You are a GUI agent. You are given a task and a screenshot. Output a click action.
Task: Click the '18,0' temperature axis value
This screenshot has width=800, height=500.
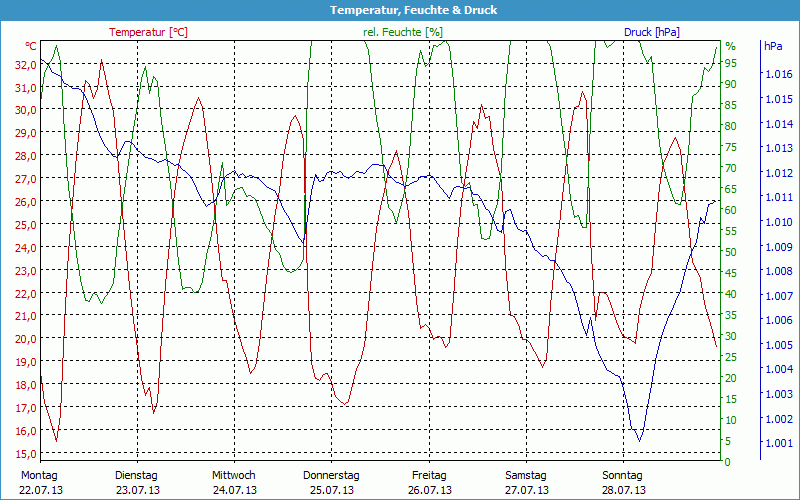tap(26, 385)
